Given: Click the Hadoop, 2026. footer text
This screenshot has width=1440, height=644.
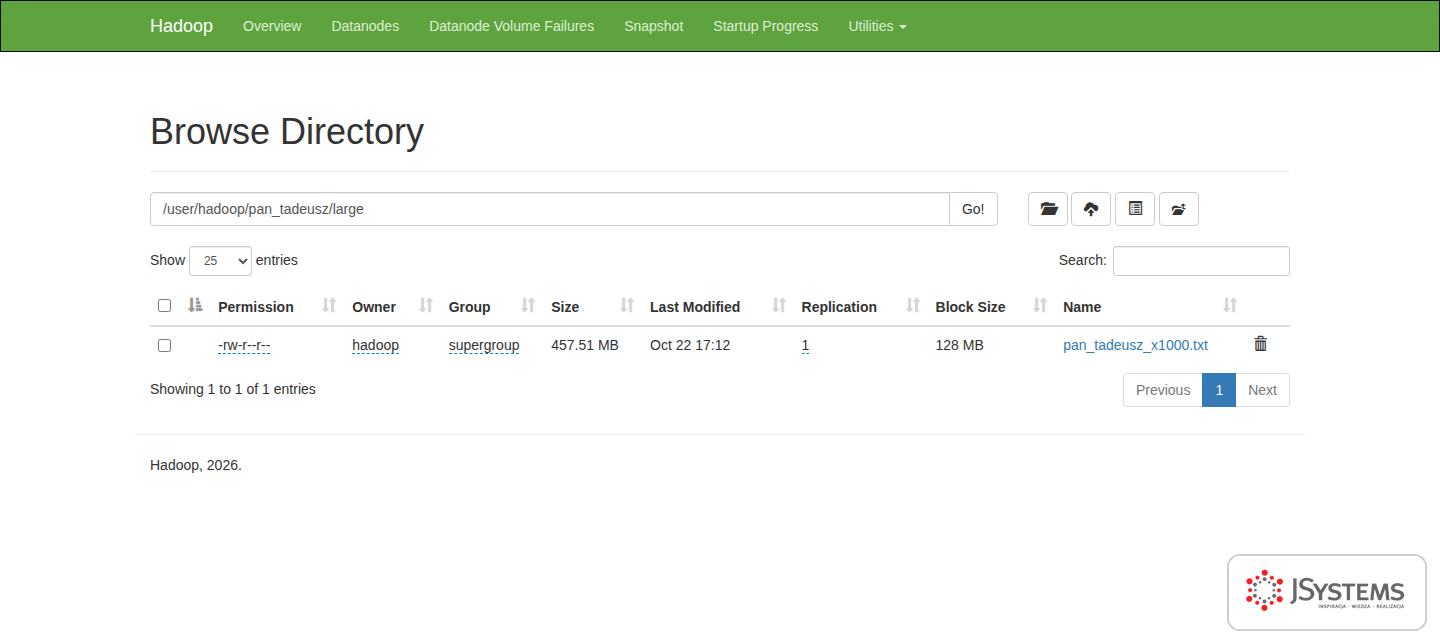Looking at the screenshot, I should pos(196,465).
